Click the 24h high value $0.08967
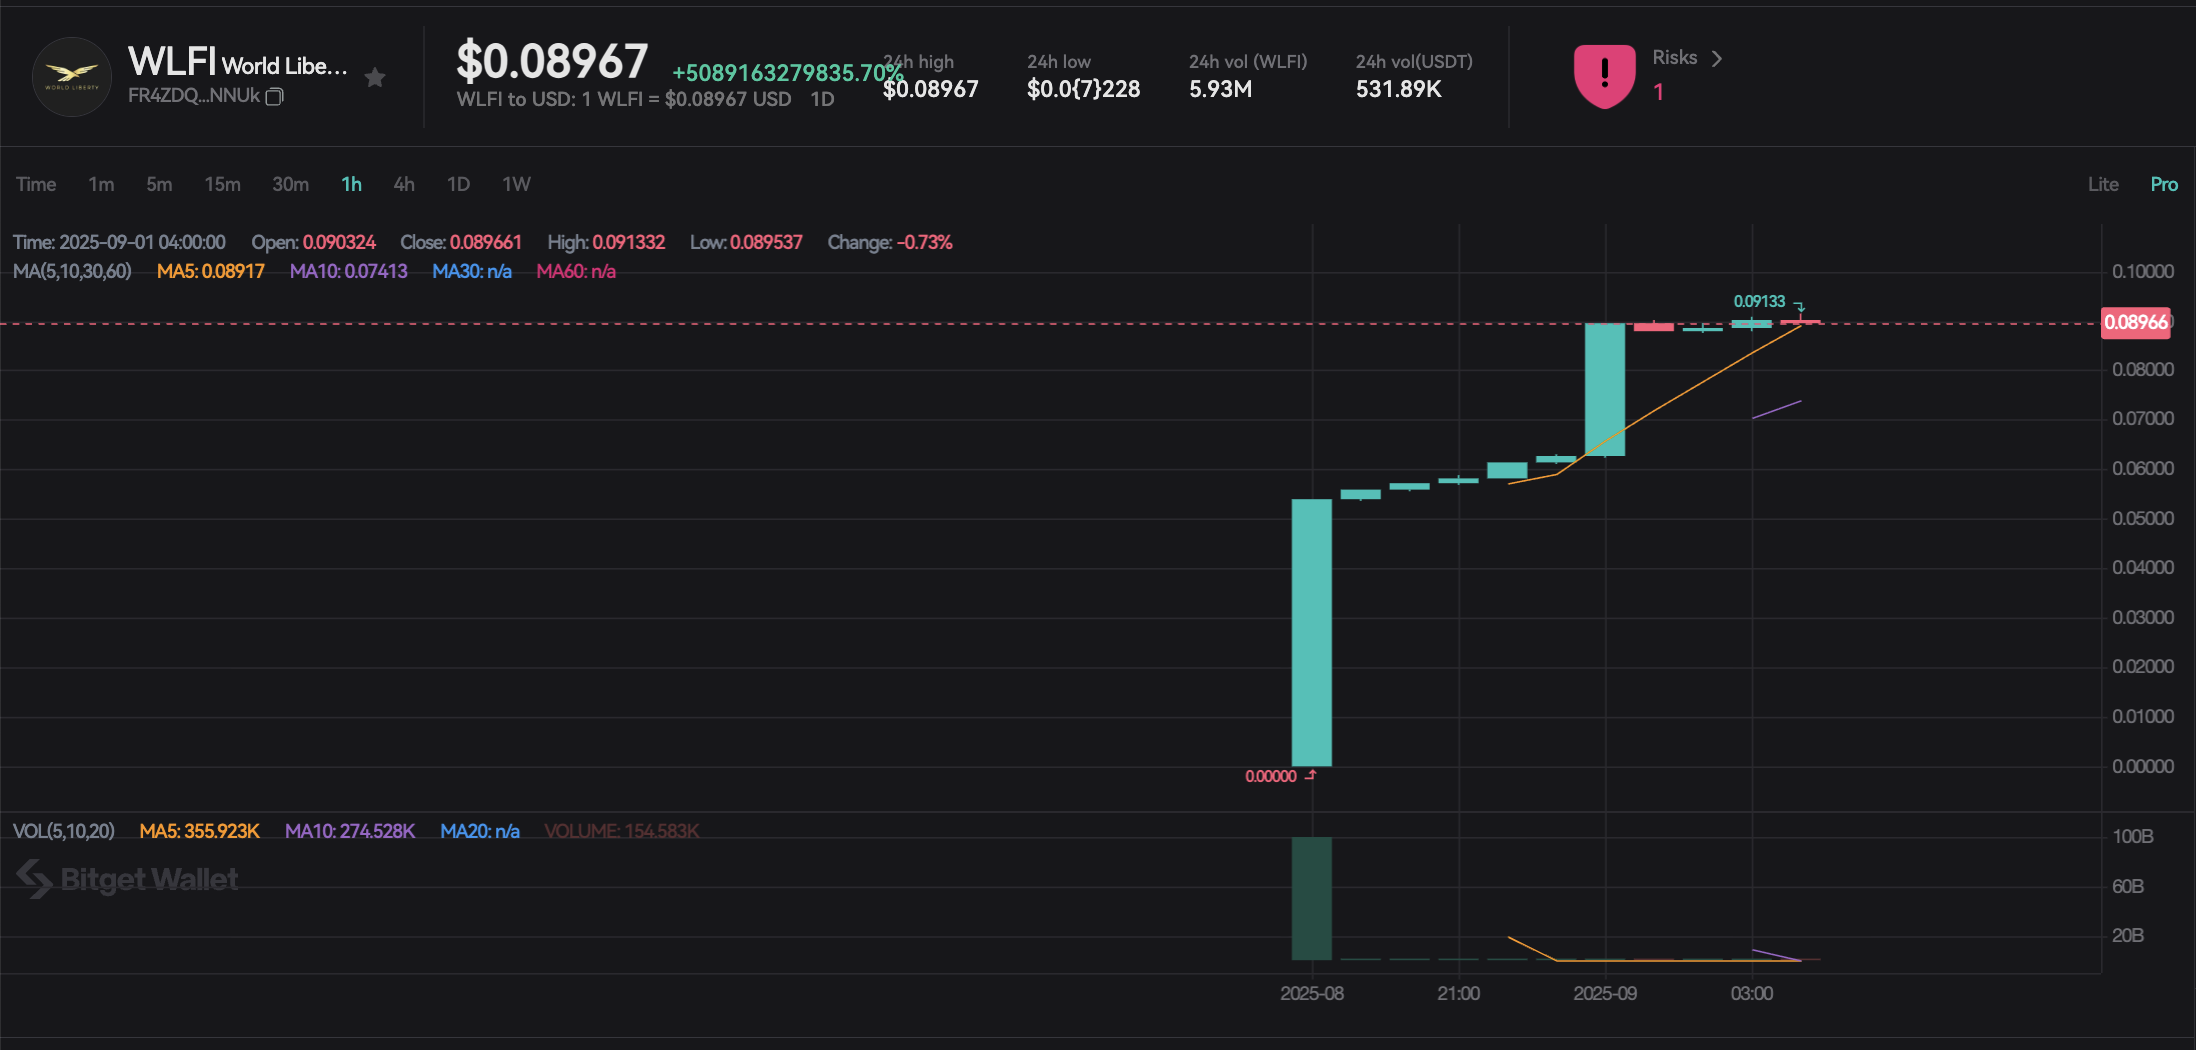 click(930, 89)
